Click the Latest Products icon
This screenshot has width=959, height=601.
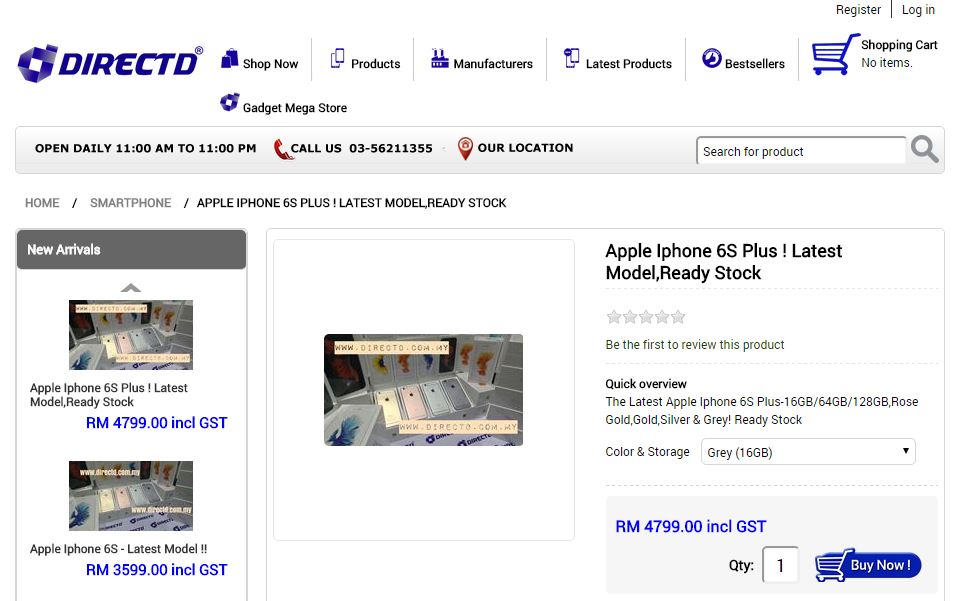click(572, 59)
